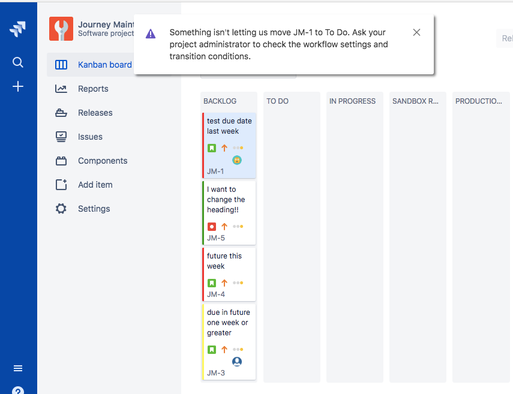513x394 pixels.
Task: Click the Settings gear icon
Action: [x=61, y=209]
